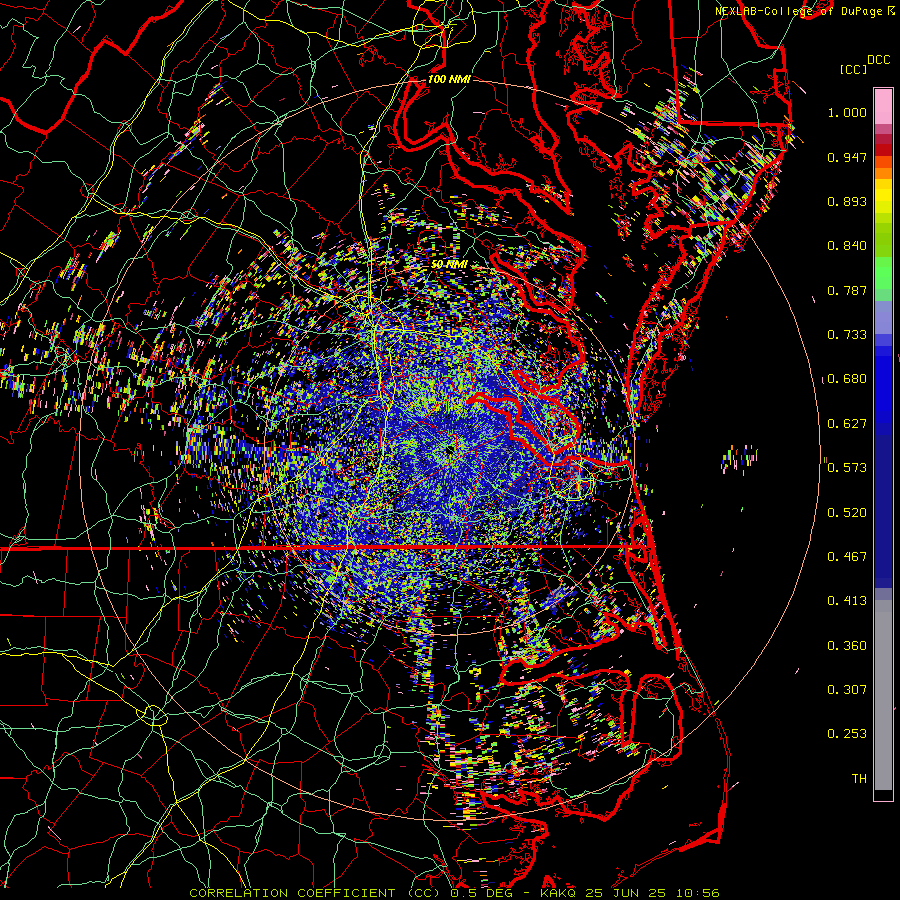Viewport: 900px width, 900px height.
Task: Click the 0.307 legend value
Action: pyautogui.click(x=847, y=690)
